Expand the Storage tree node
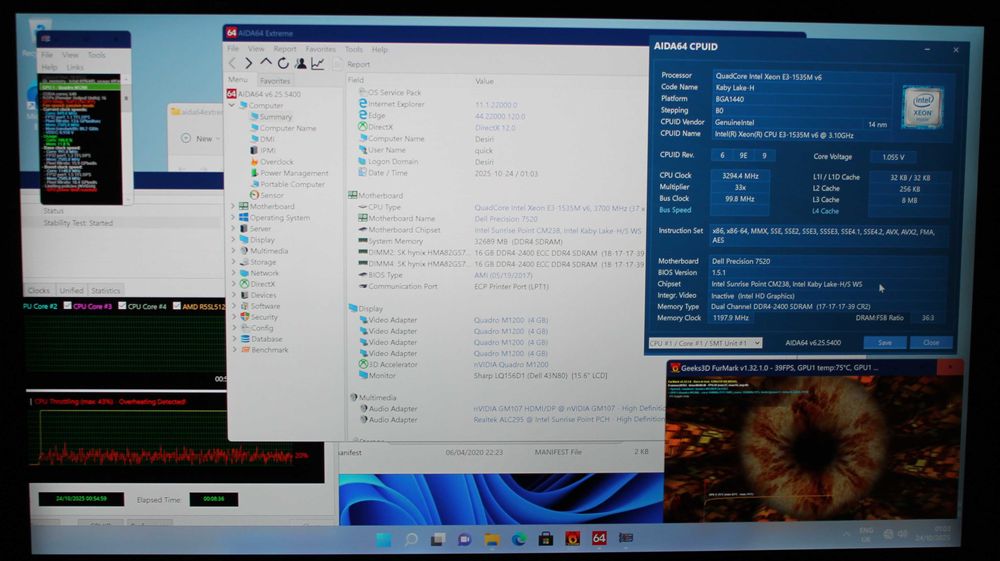The width and height of the screenshot is (1000, 561). point(233,262)
